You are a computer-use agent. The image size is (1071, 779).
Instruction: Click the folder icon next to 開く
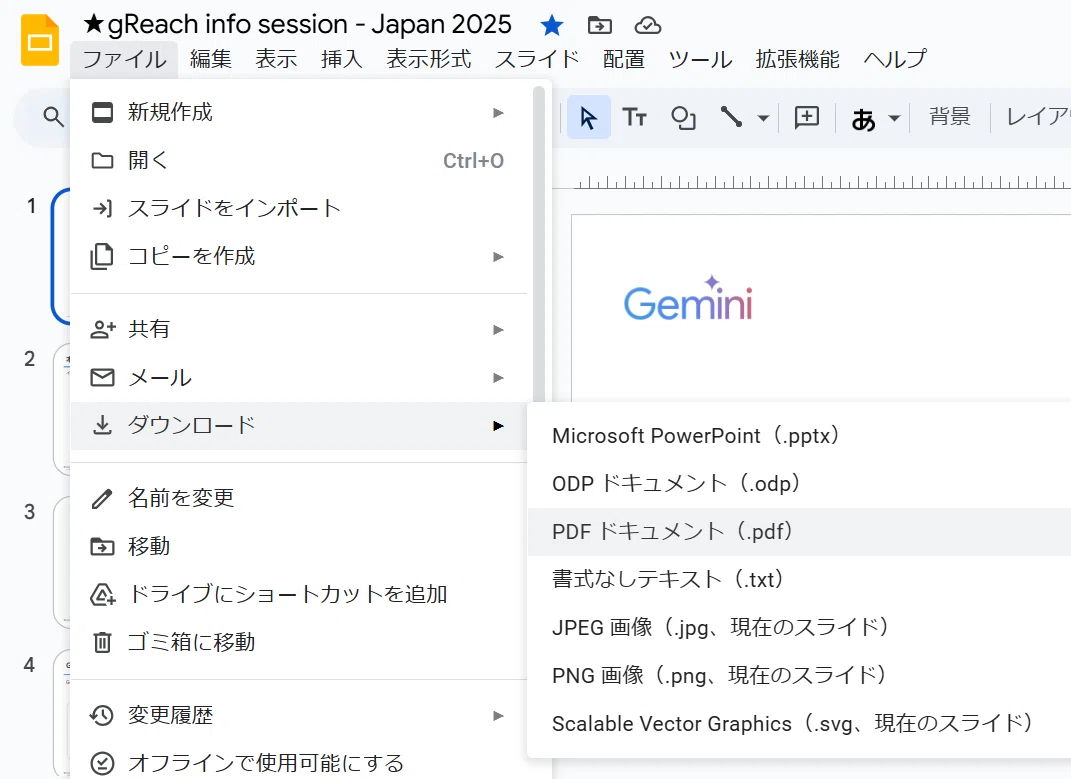click(x=102, y=161)
